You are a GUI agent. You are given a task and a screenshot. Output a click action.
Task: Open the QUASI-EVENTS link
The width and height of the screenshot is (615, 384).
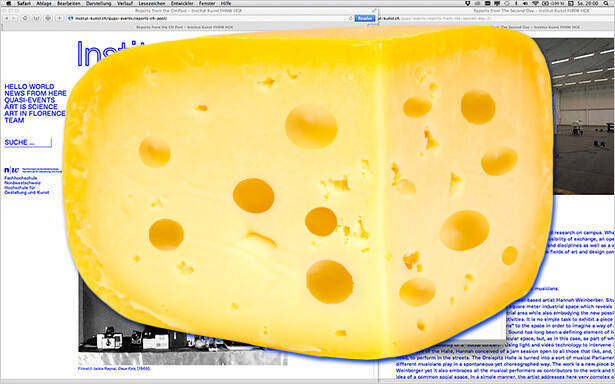coord(29,100)
